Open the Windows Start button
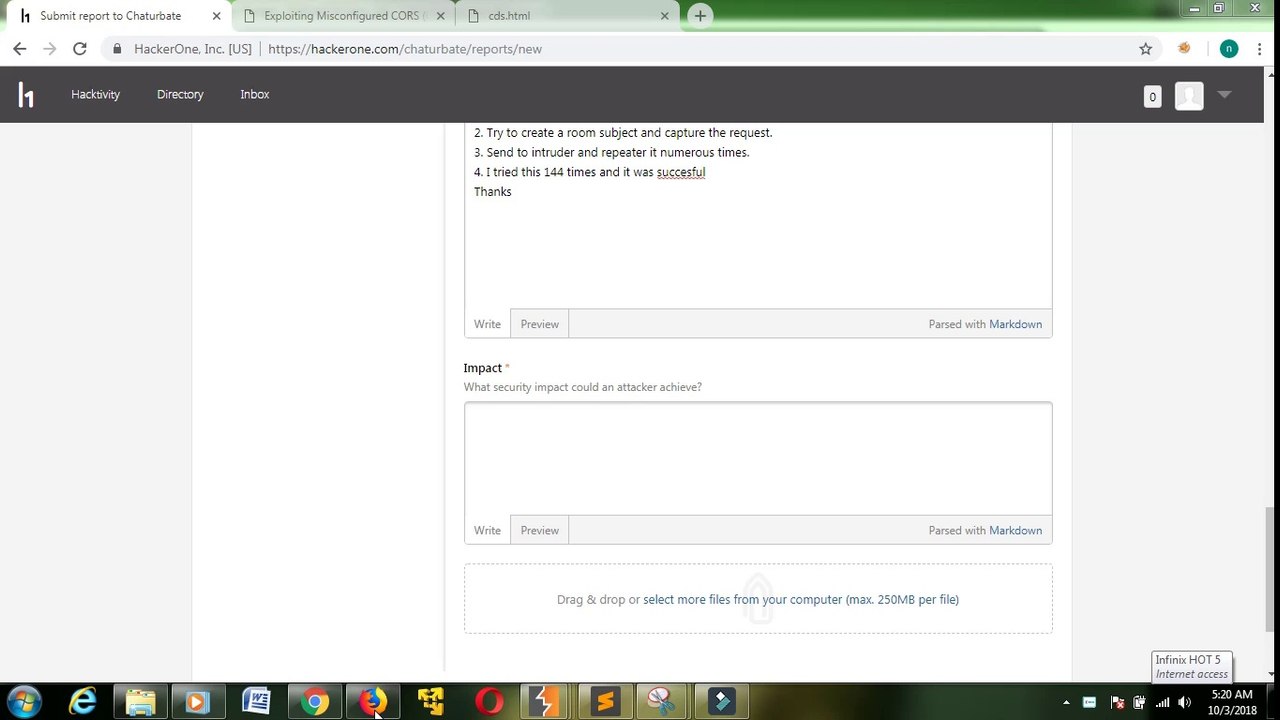The image size is (1280, 720). coord(23,701)
